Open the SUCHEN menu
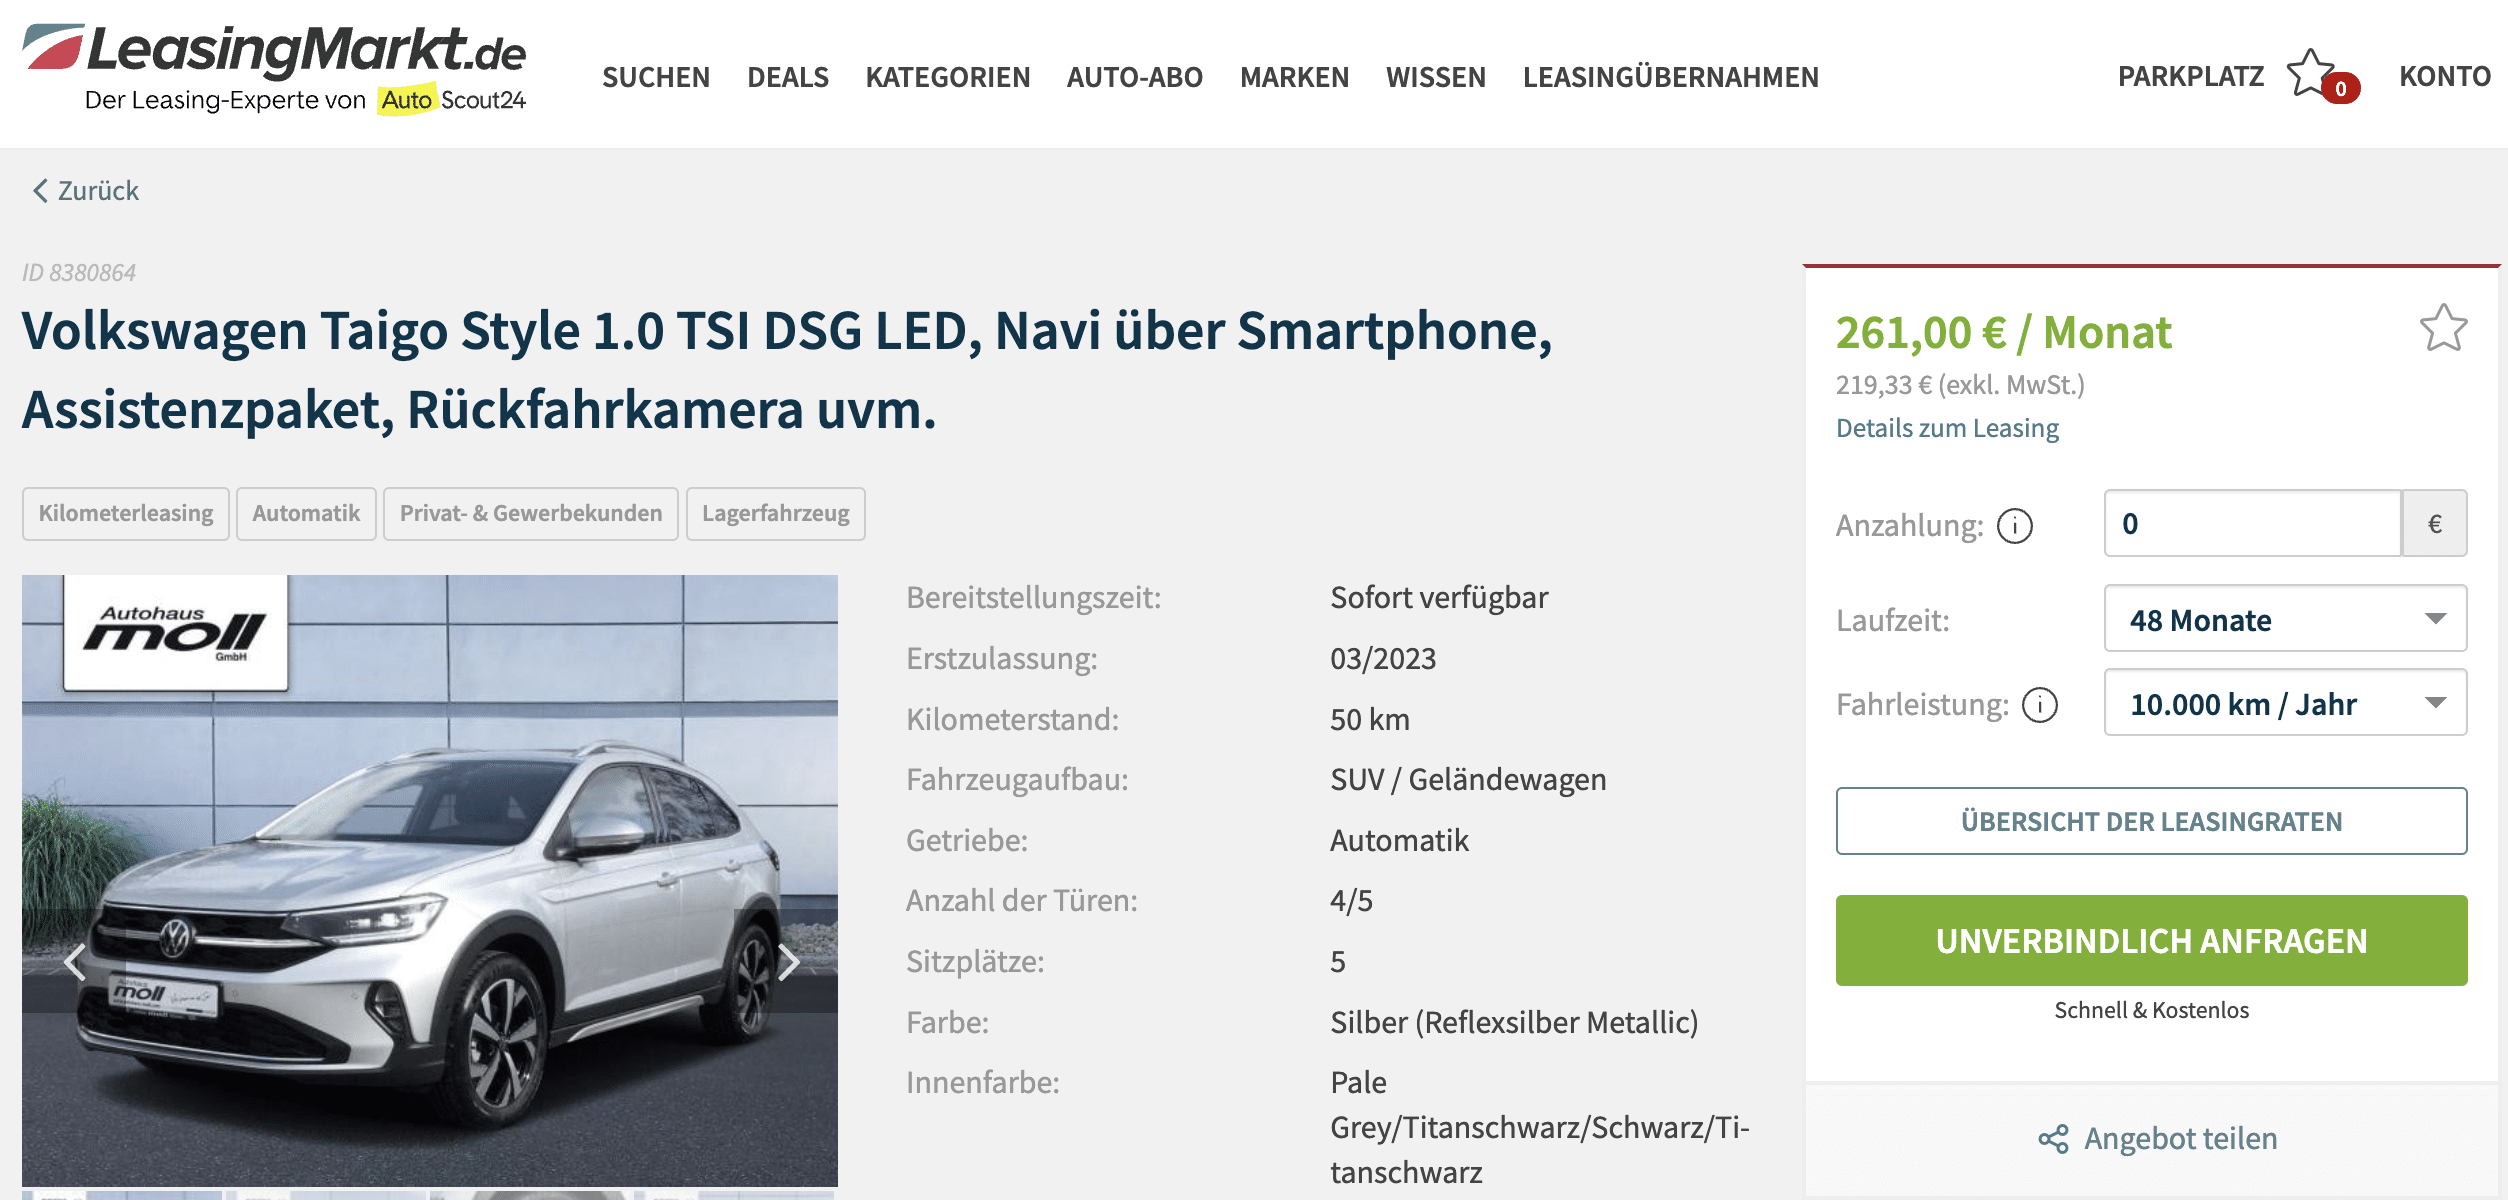 tap(656, 77)
